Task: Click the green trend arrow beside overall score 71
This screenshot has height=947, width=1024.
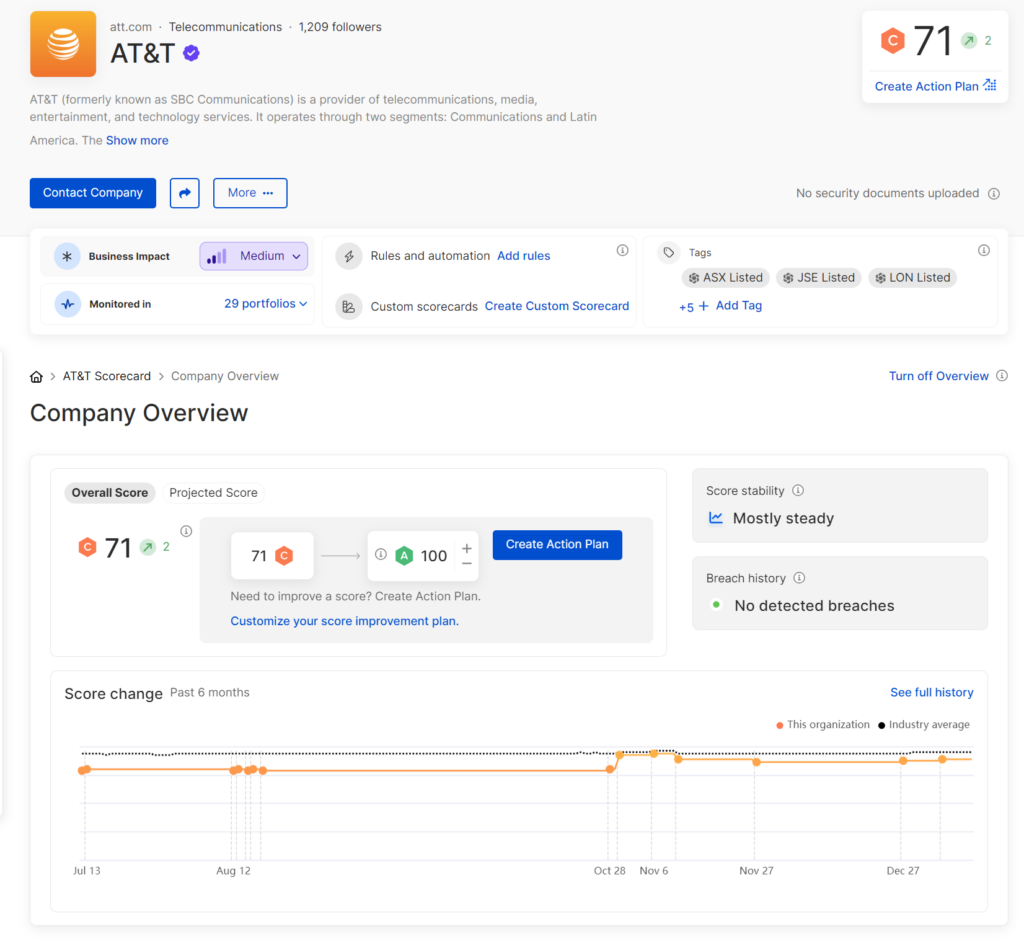Action: click(148, 547)
